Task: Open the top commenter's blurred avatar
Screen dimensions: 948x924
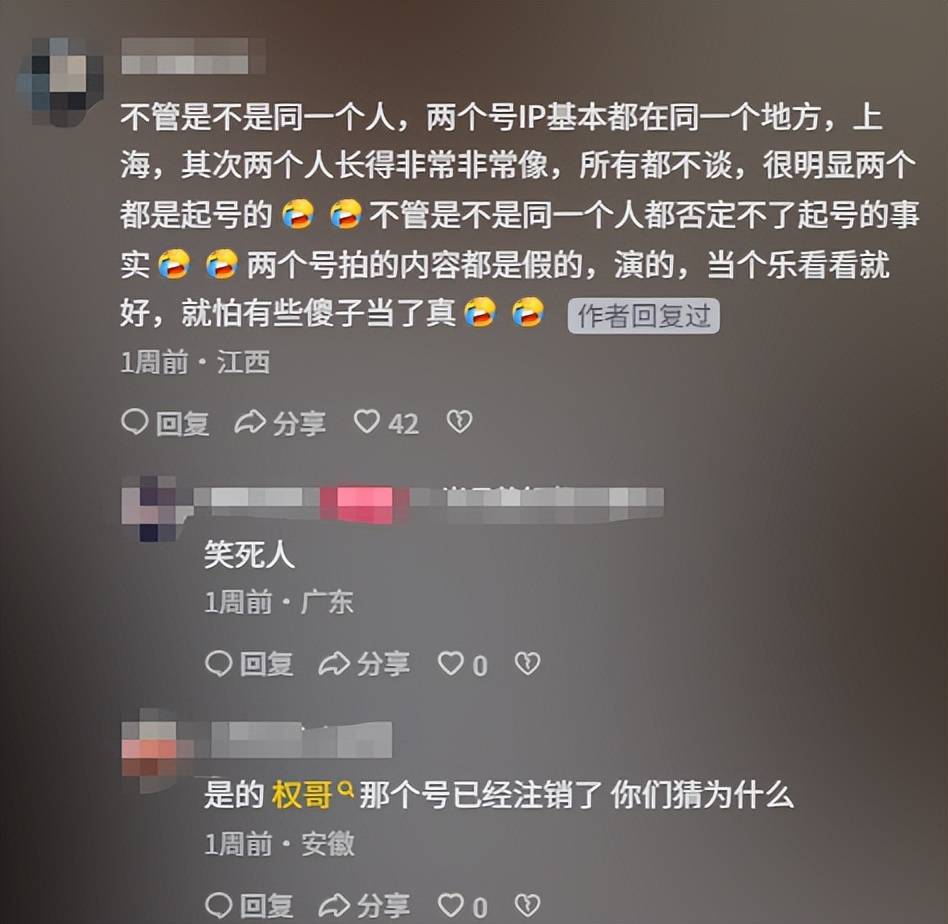Action: [60, 80]
